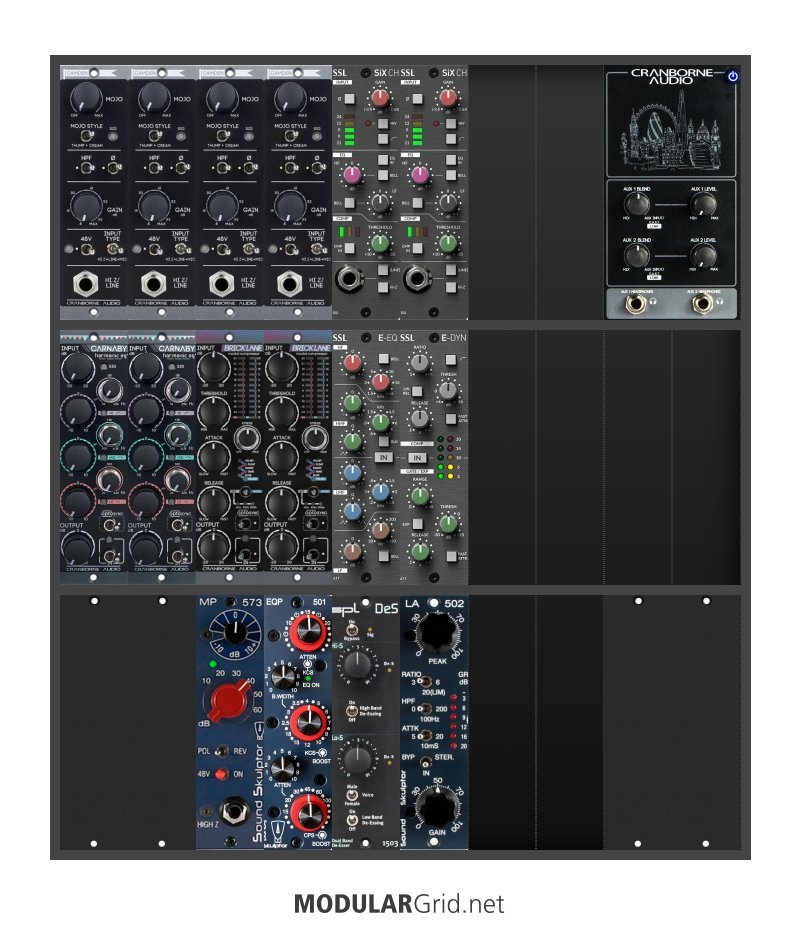Adjust the AUX 2 BLEND knob
The height and width of the screenshot is (925, 800).
point(637,255)
